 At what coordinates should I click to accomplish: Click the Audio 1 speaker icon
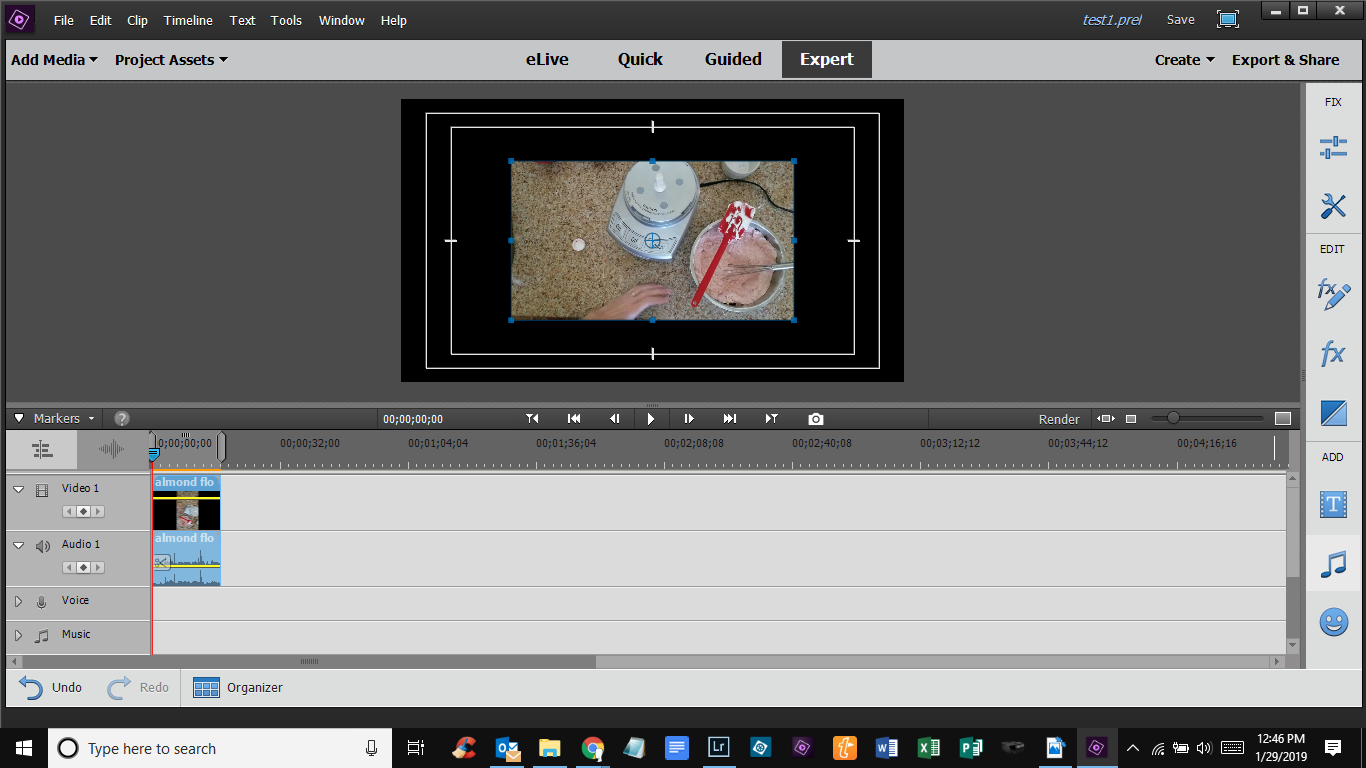pyautogui.click(x=43, y=546)
